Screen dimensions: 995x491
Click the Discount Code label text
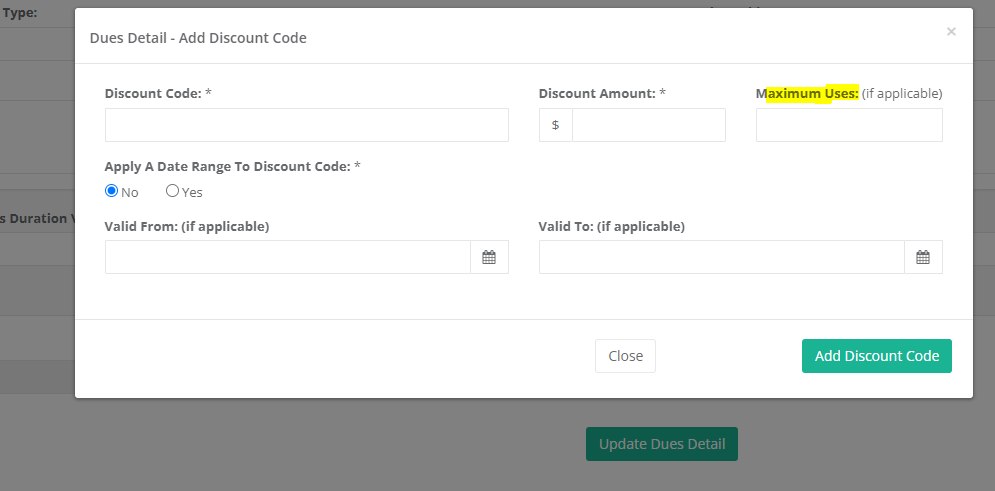tap(157, 93)
